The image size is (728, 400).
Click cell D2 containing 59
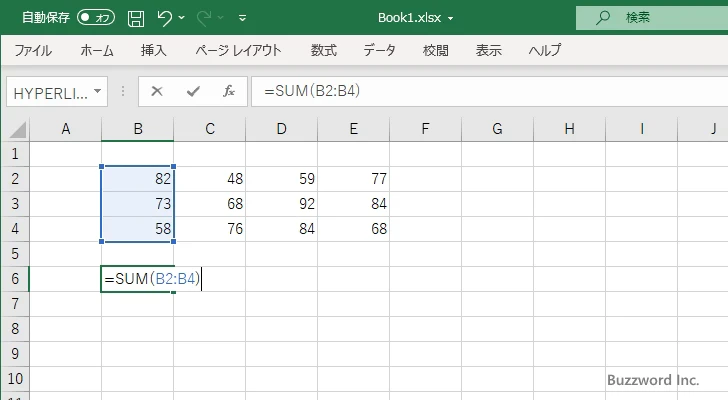point(282,179)
